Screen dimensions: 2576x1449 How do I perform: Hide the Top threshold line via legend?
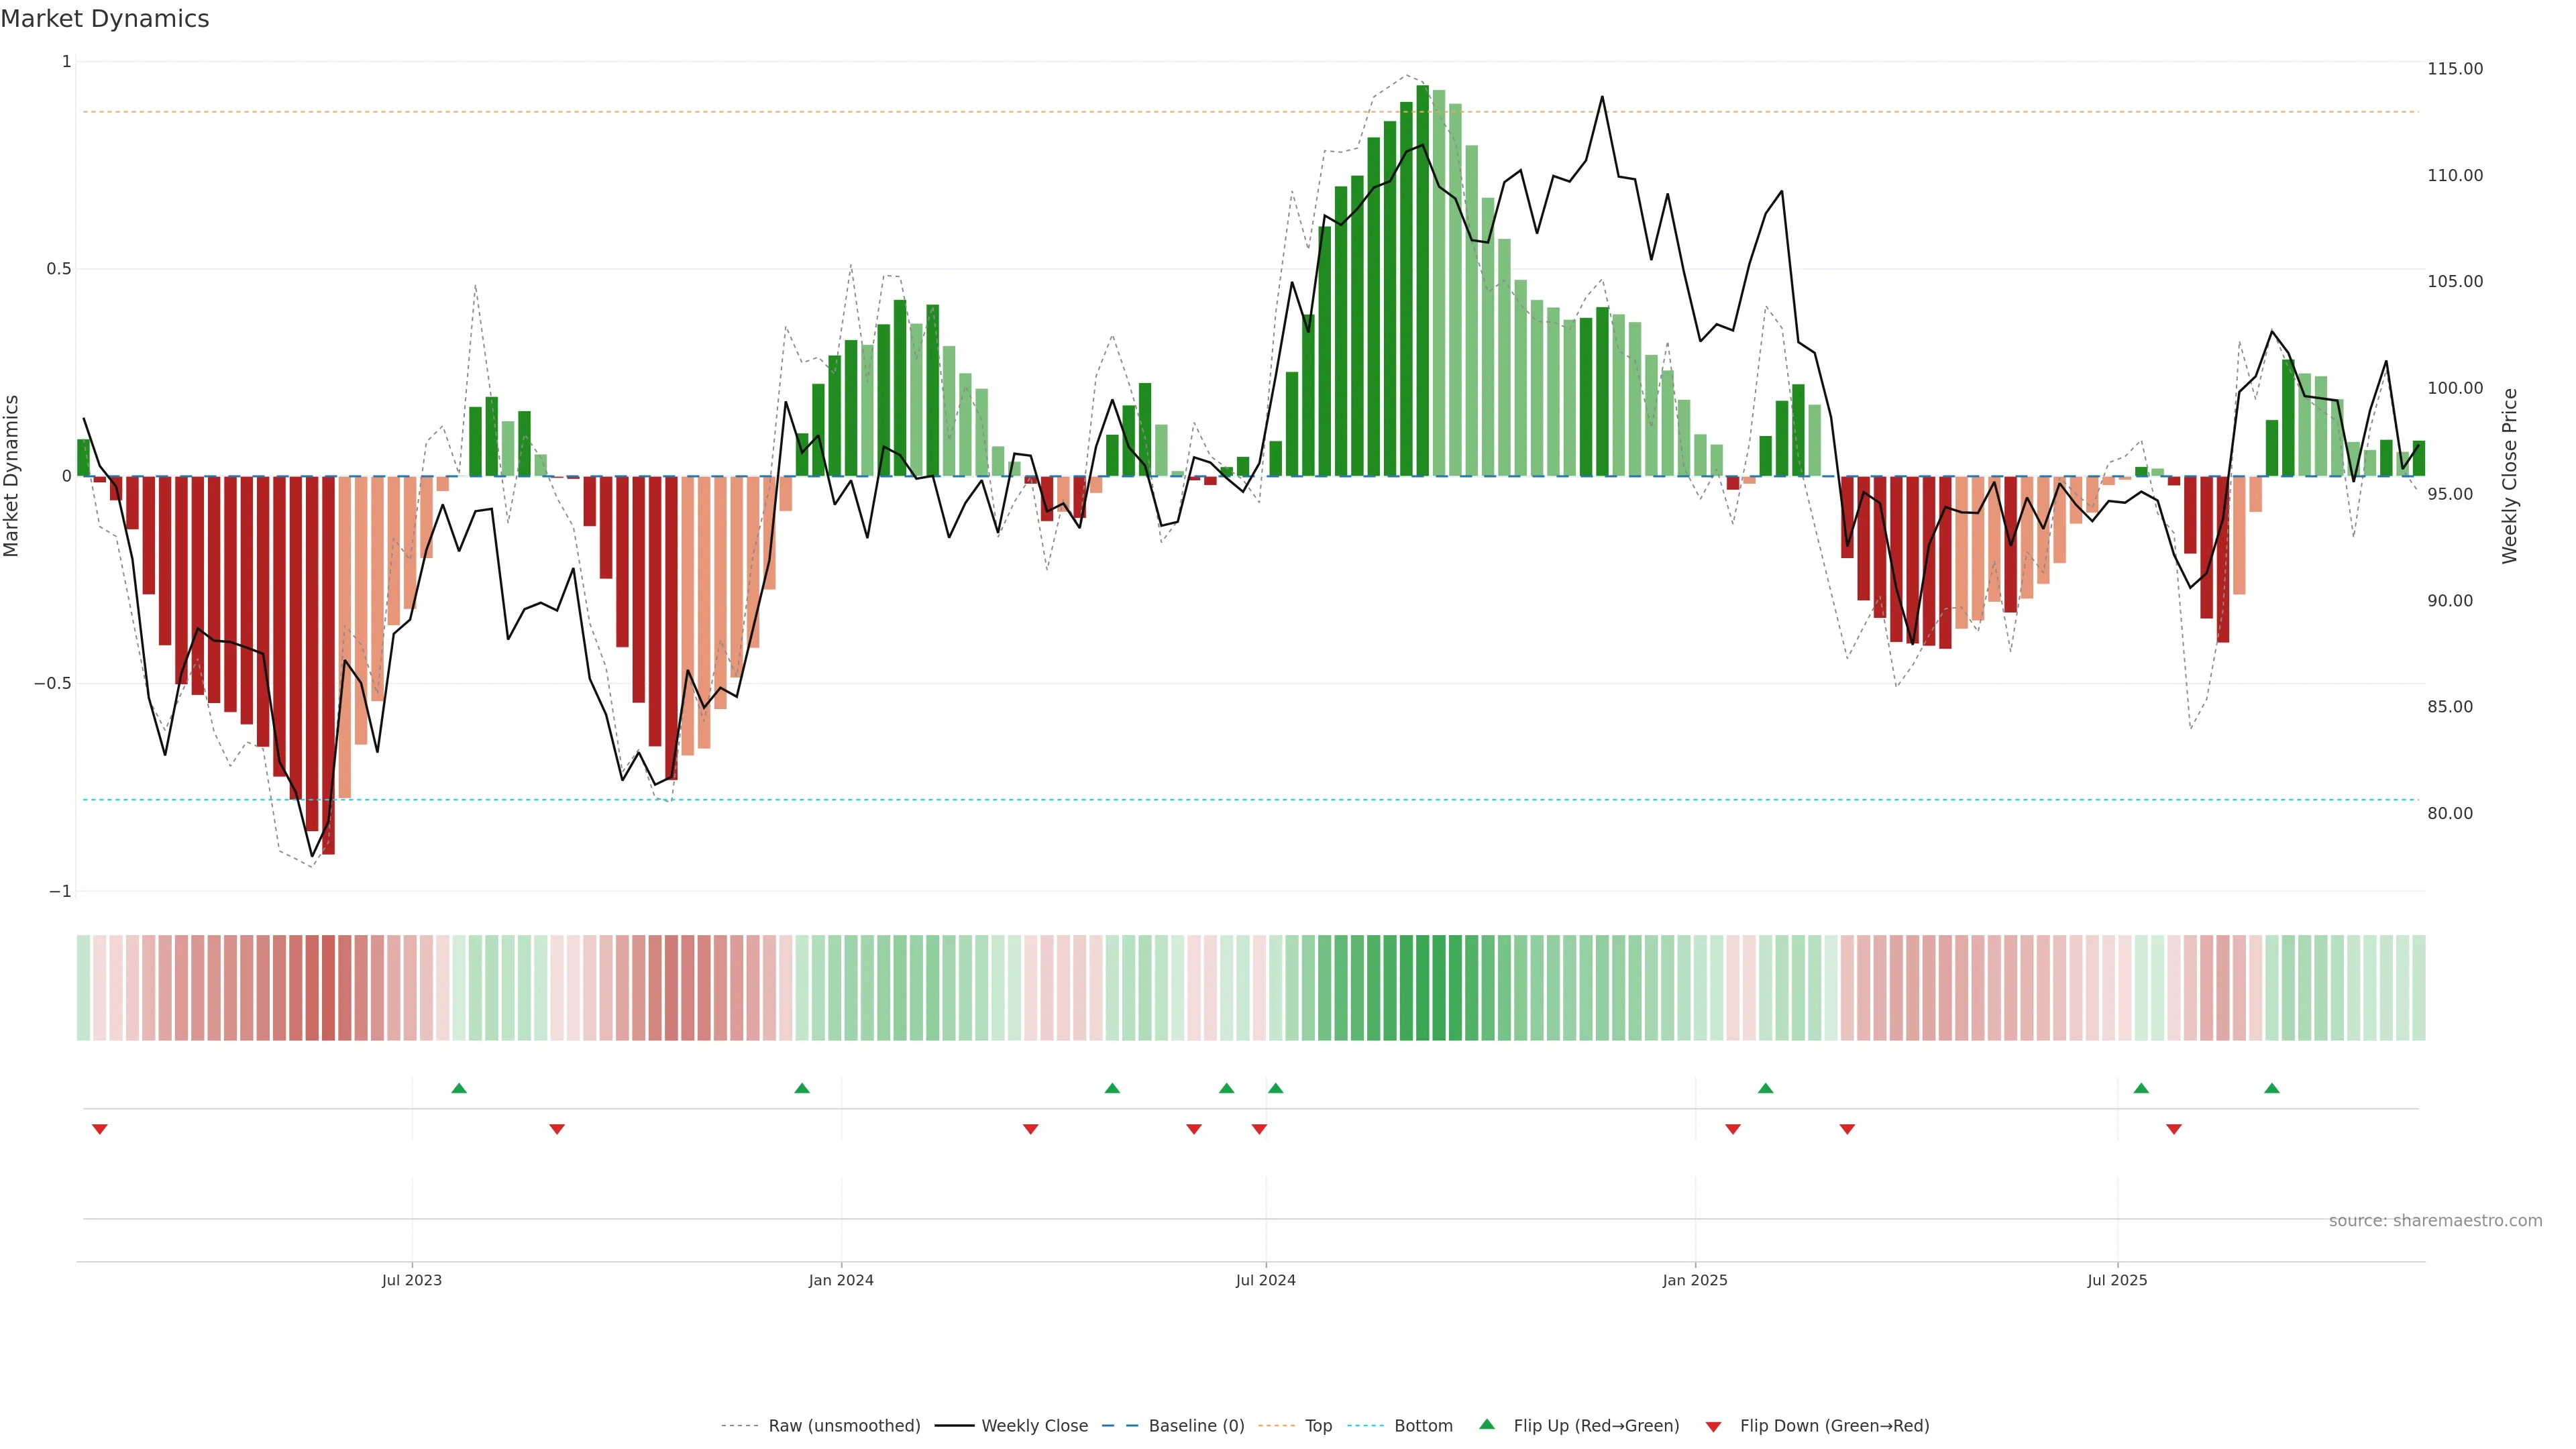pyautogui.click(x=1318, y=1426)
